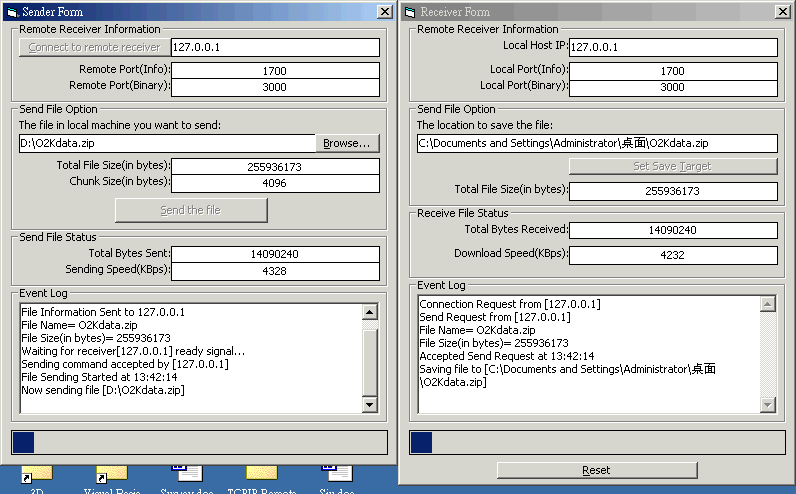Screen dimensions: 796x494
Task: Click the Local Host IP input field
Action: point(672,47)
